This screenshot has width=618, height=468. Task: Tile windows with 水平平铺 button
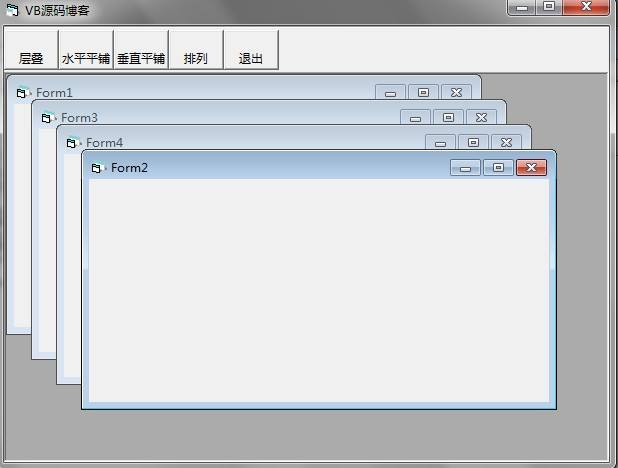86,50
